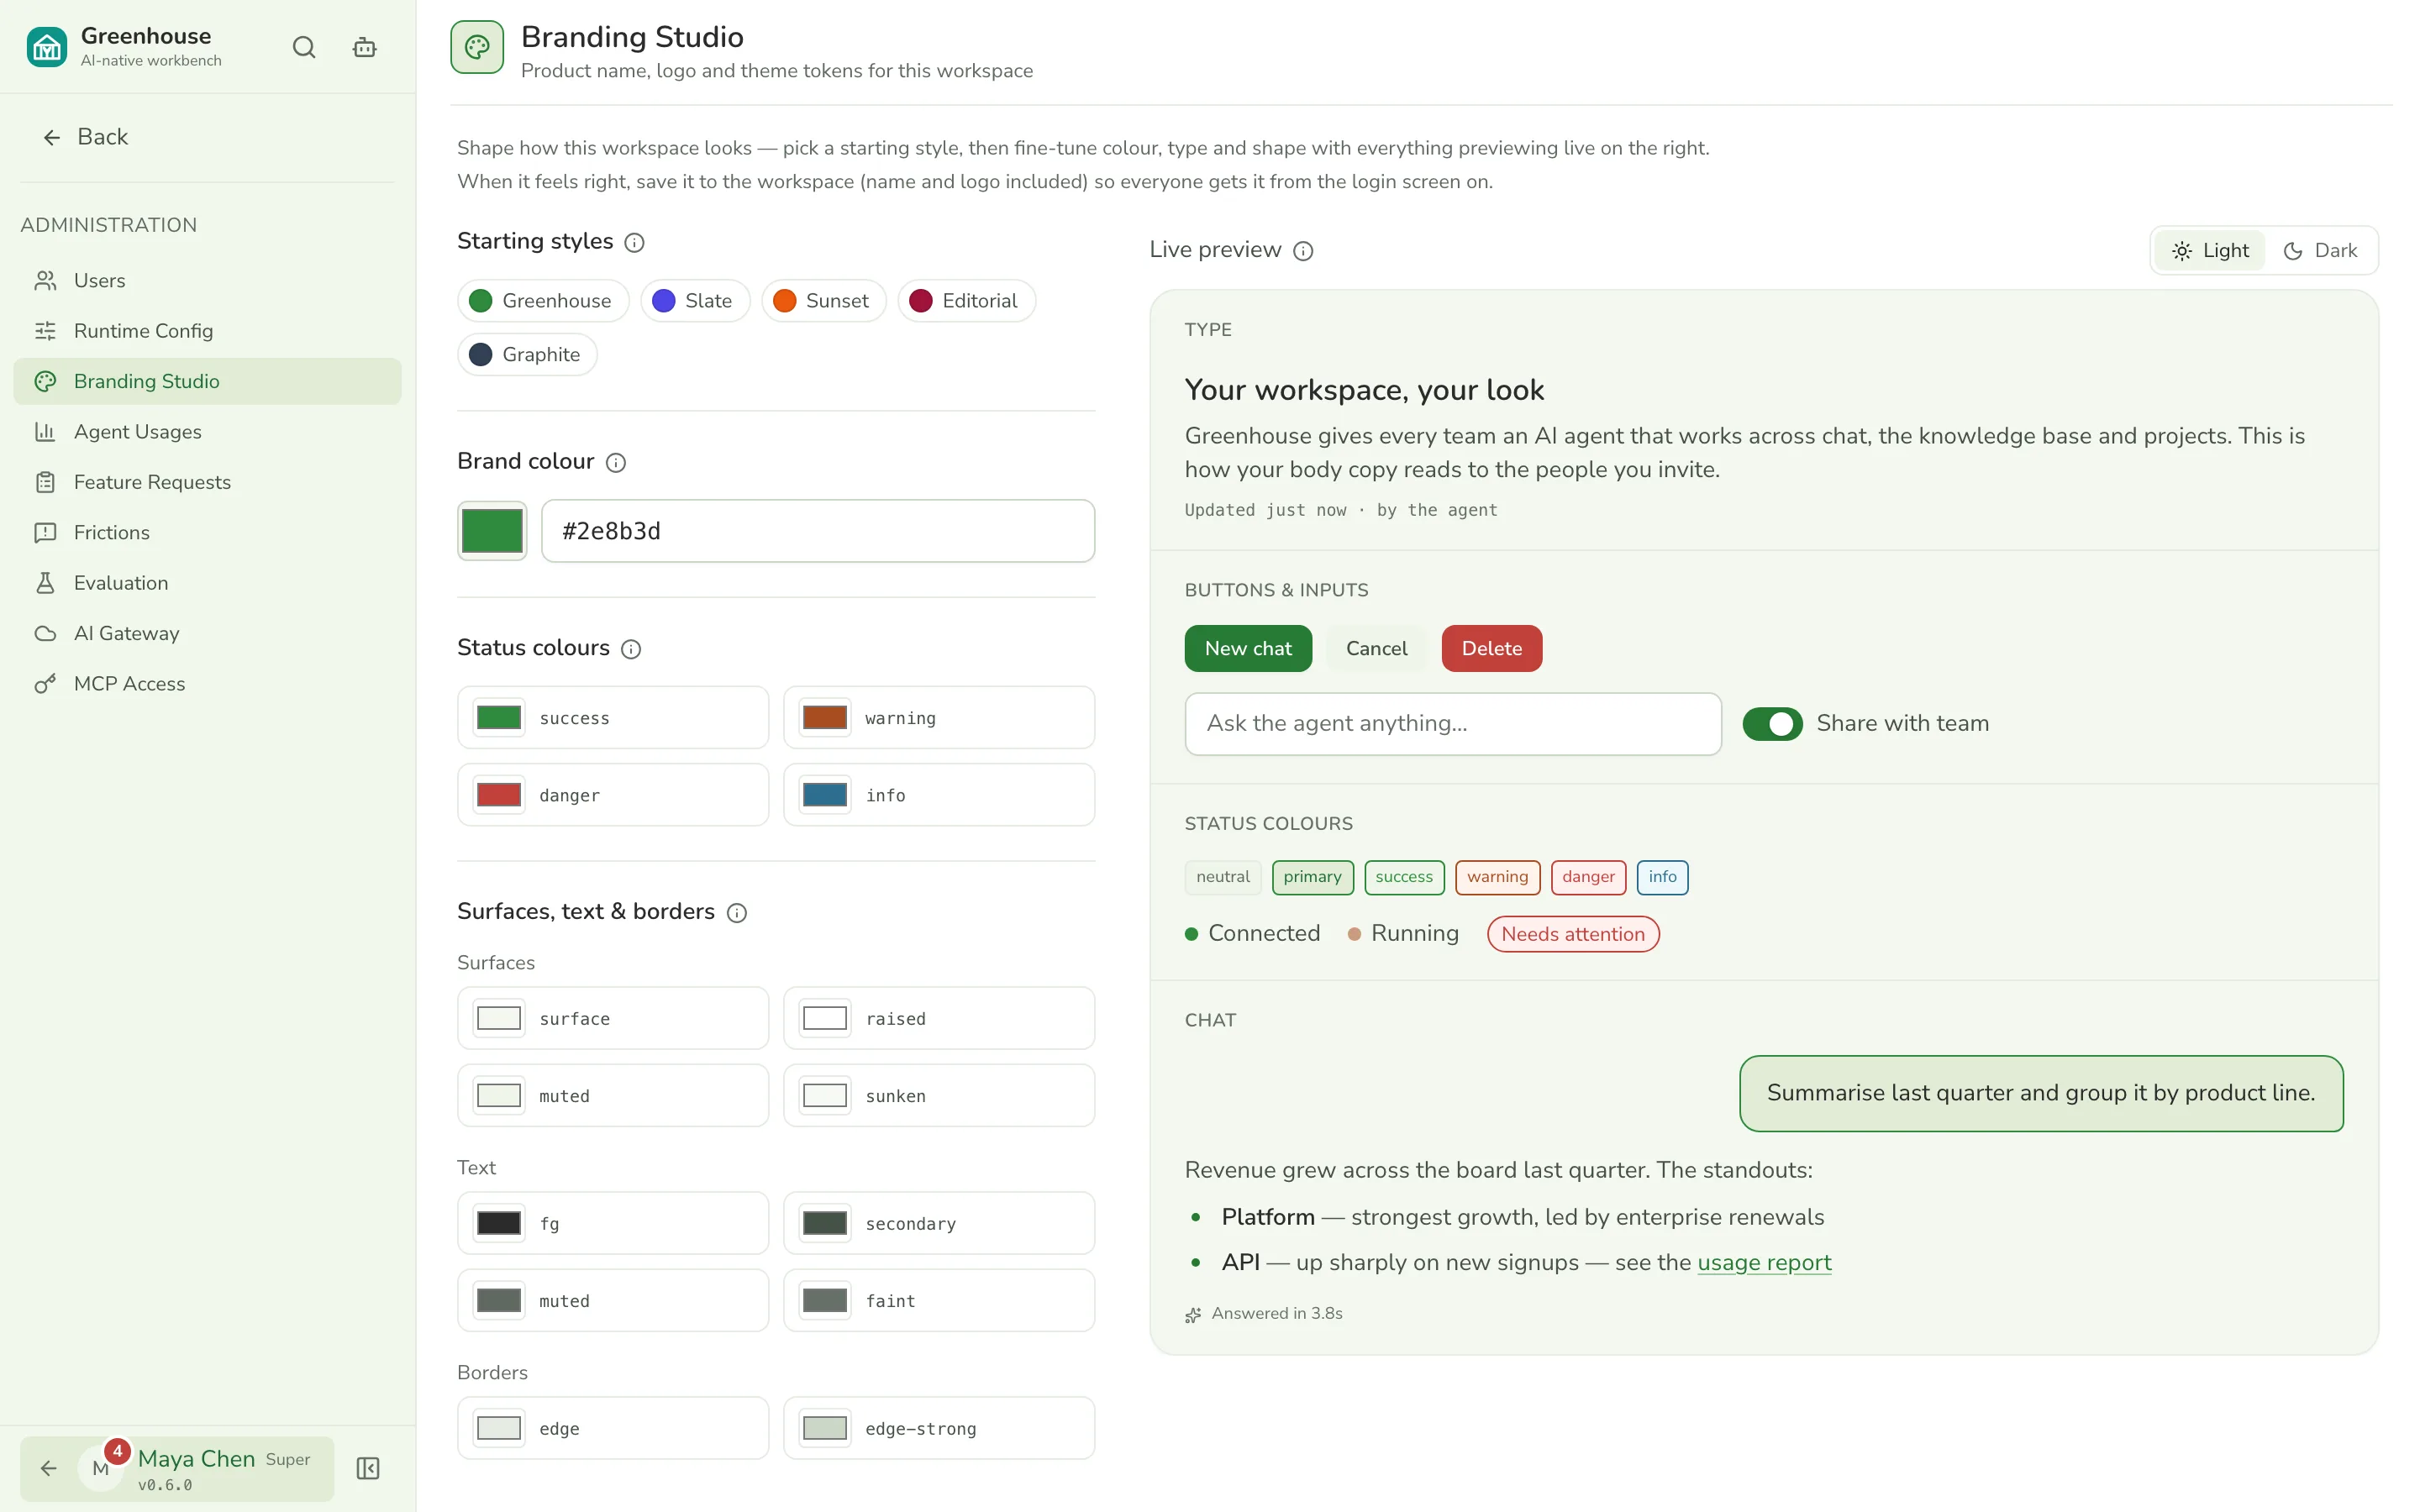Image resolution: width=2420 pixels, height=1512 pixels.
Task: Open Runtime Config page
Action: pos(207,331)
